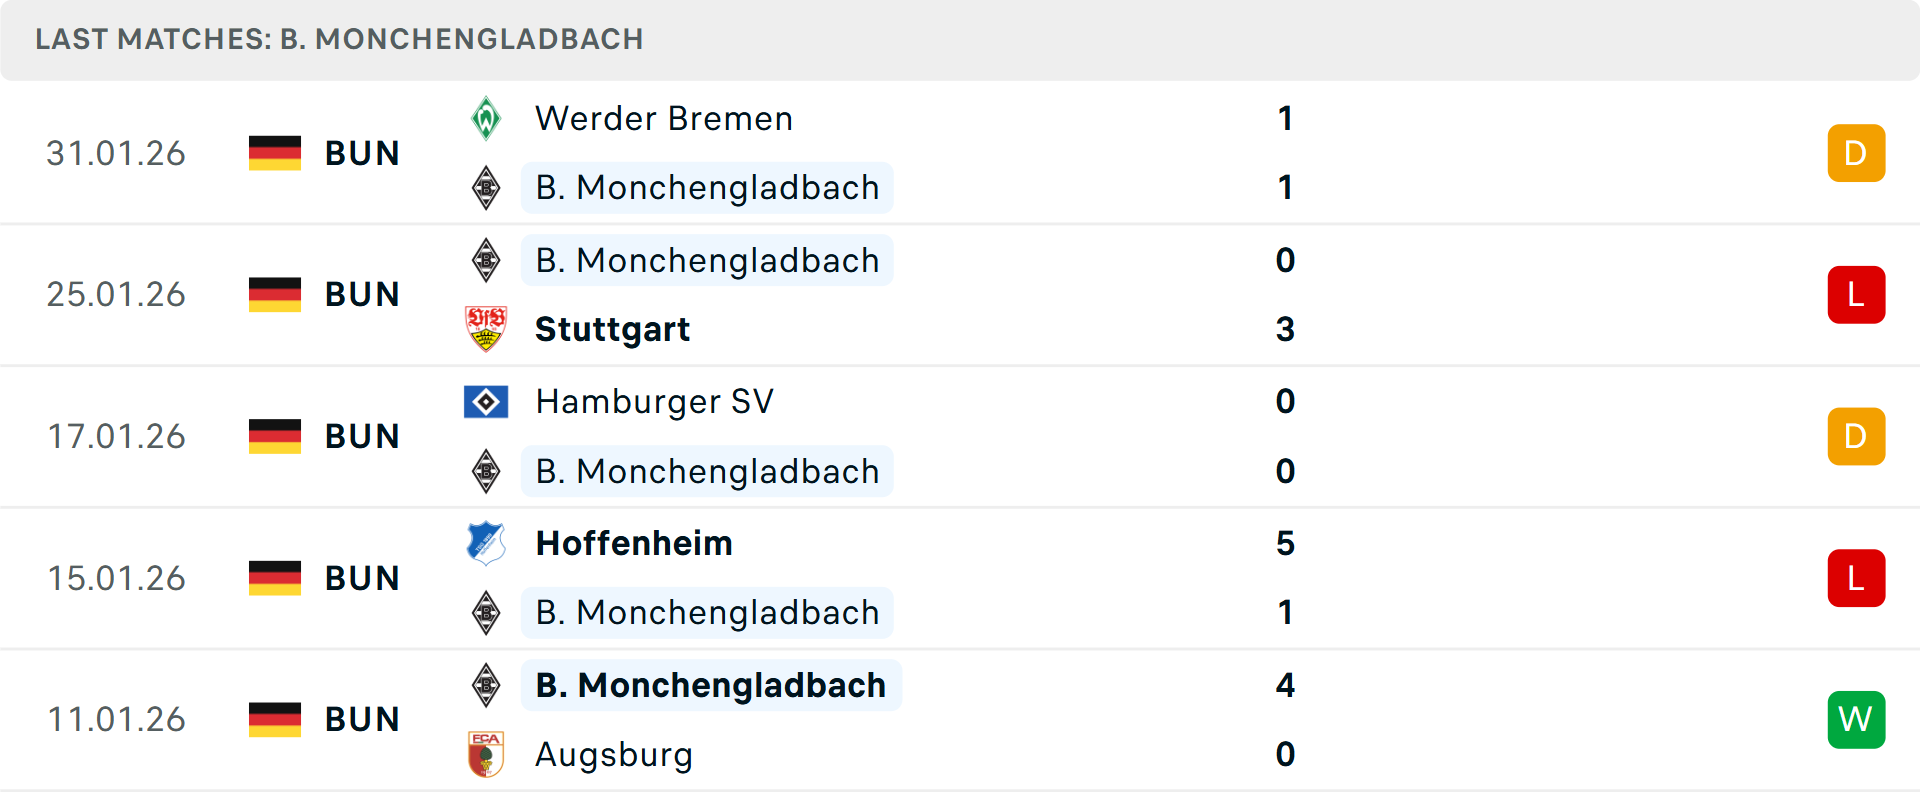The image size is (1920, 792).
Task: Open the Hoffenheim club crest
Action: [x=486, y=543]
